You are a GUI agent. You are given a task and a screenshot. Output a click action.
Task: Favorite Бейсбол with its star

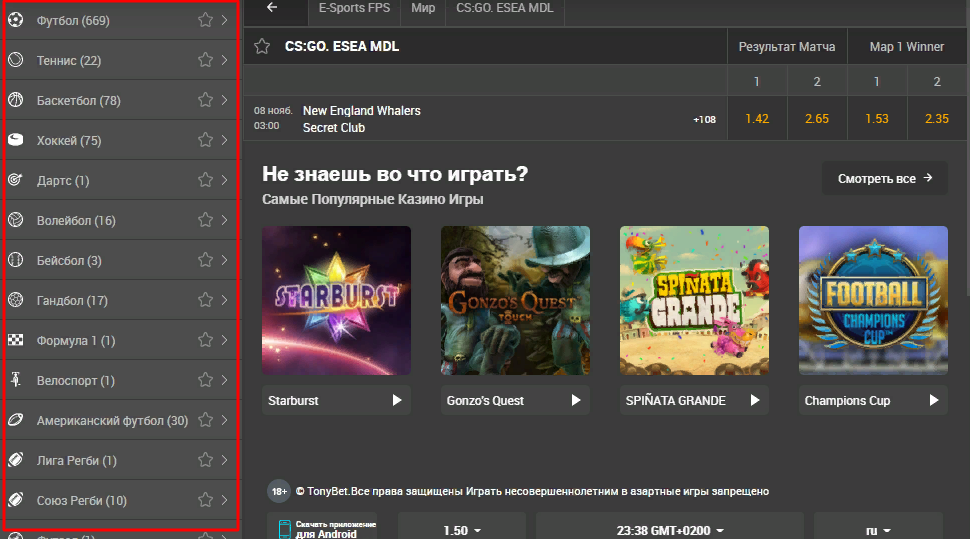click(x=205, y=260)
